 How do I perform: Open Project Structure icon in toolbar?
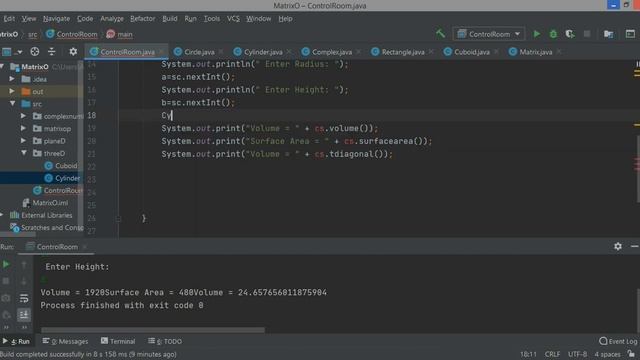609,34
